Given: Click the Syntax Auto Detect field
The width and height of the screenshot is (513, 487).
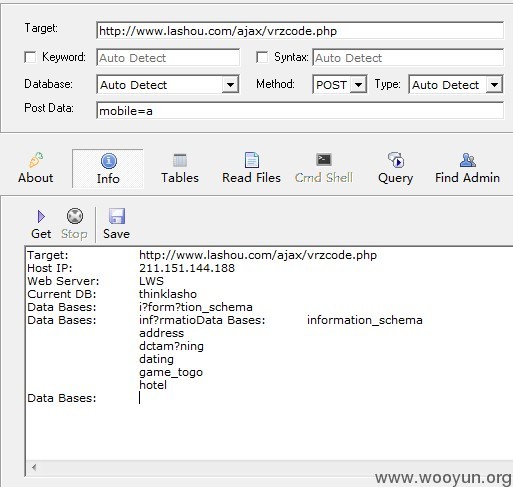Looking at the screenshot, I should 408,58.
